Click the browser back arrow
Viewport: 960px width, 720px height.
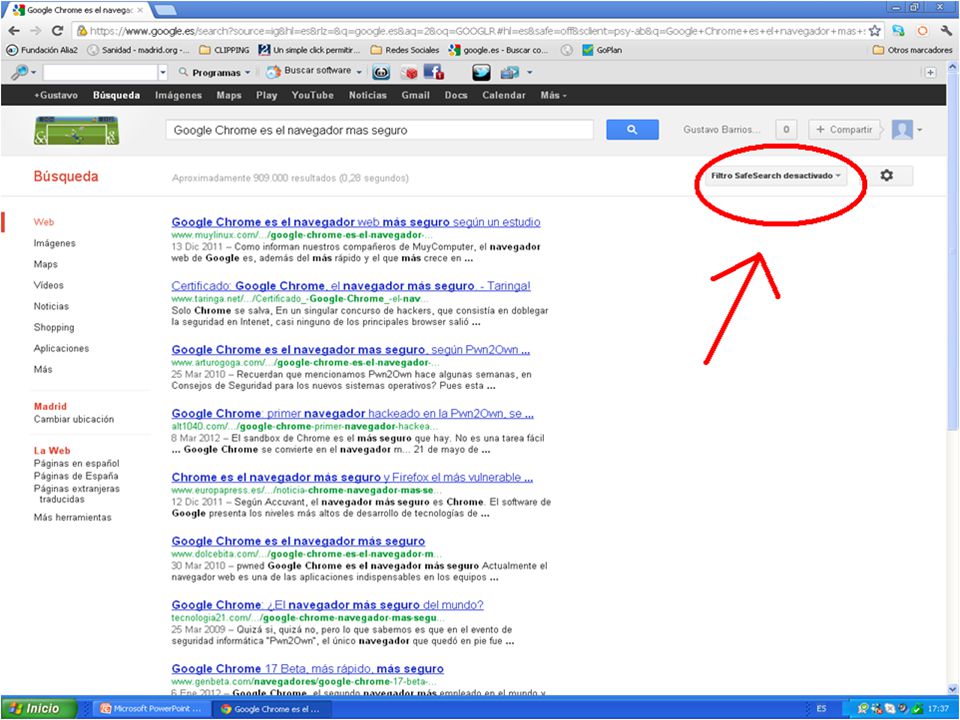coord(14,31)
